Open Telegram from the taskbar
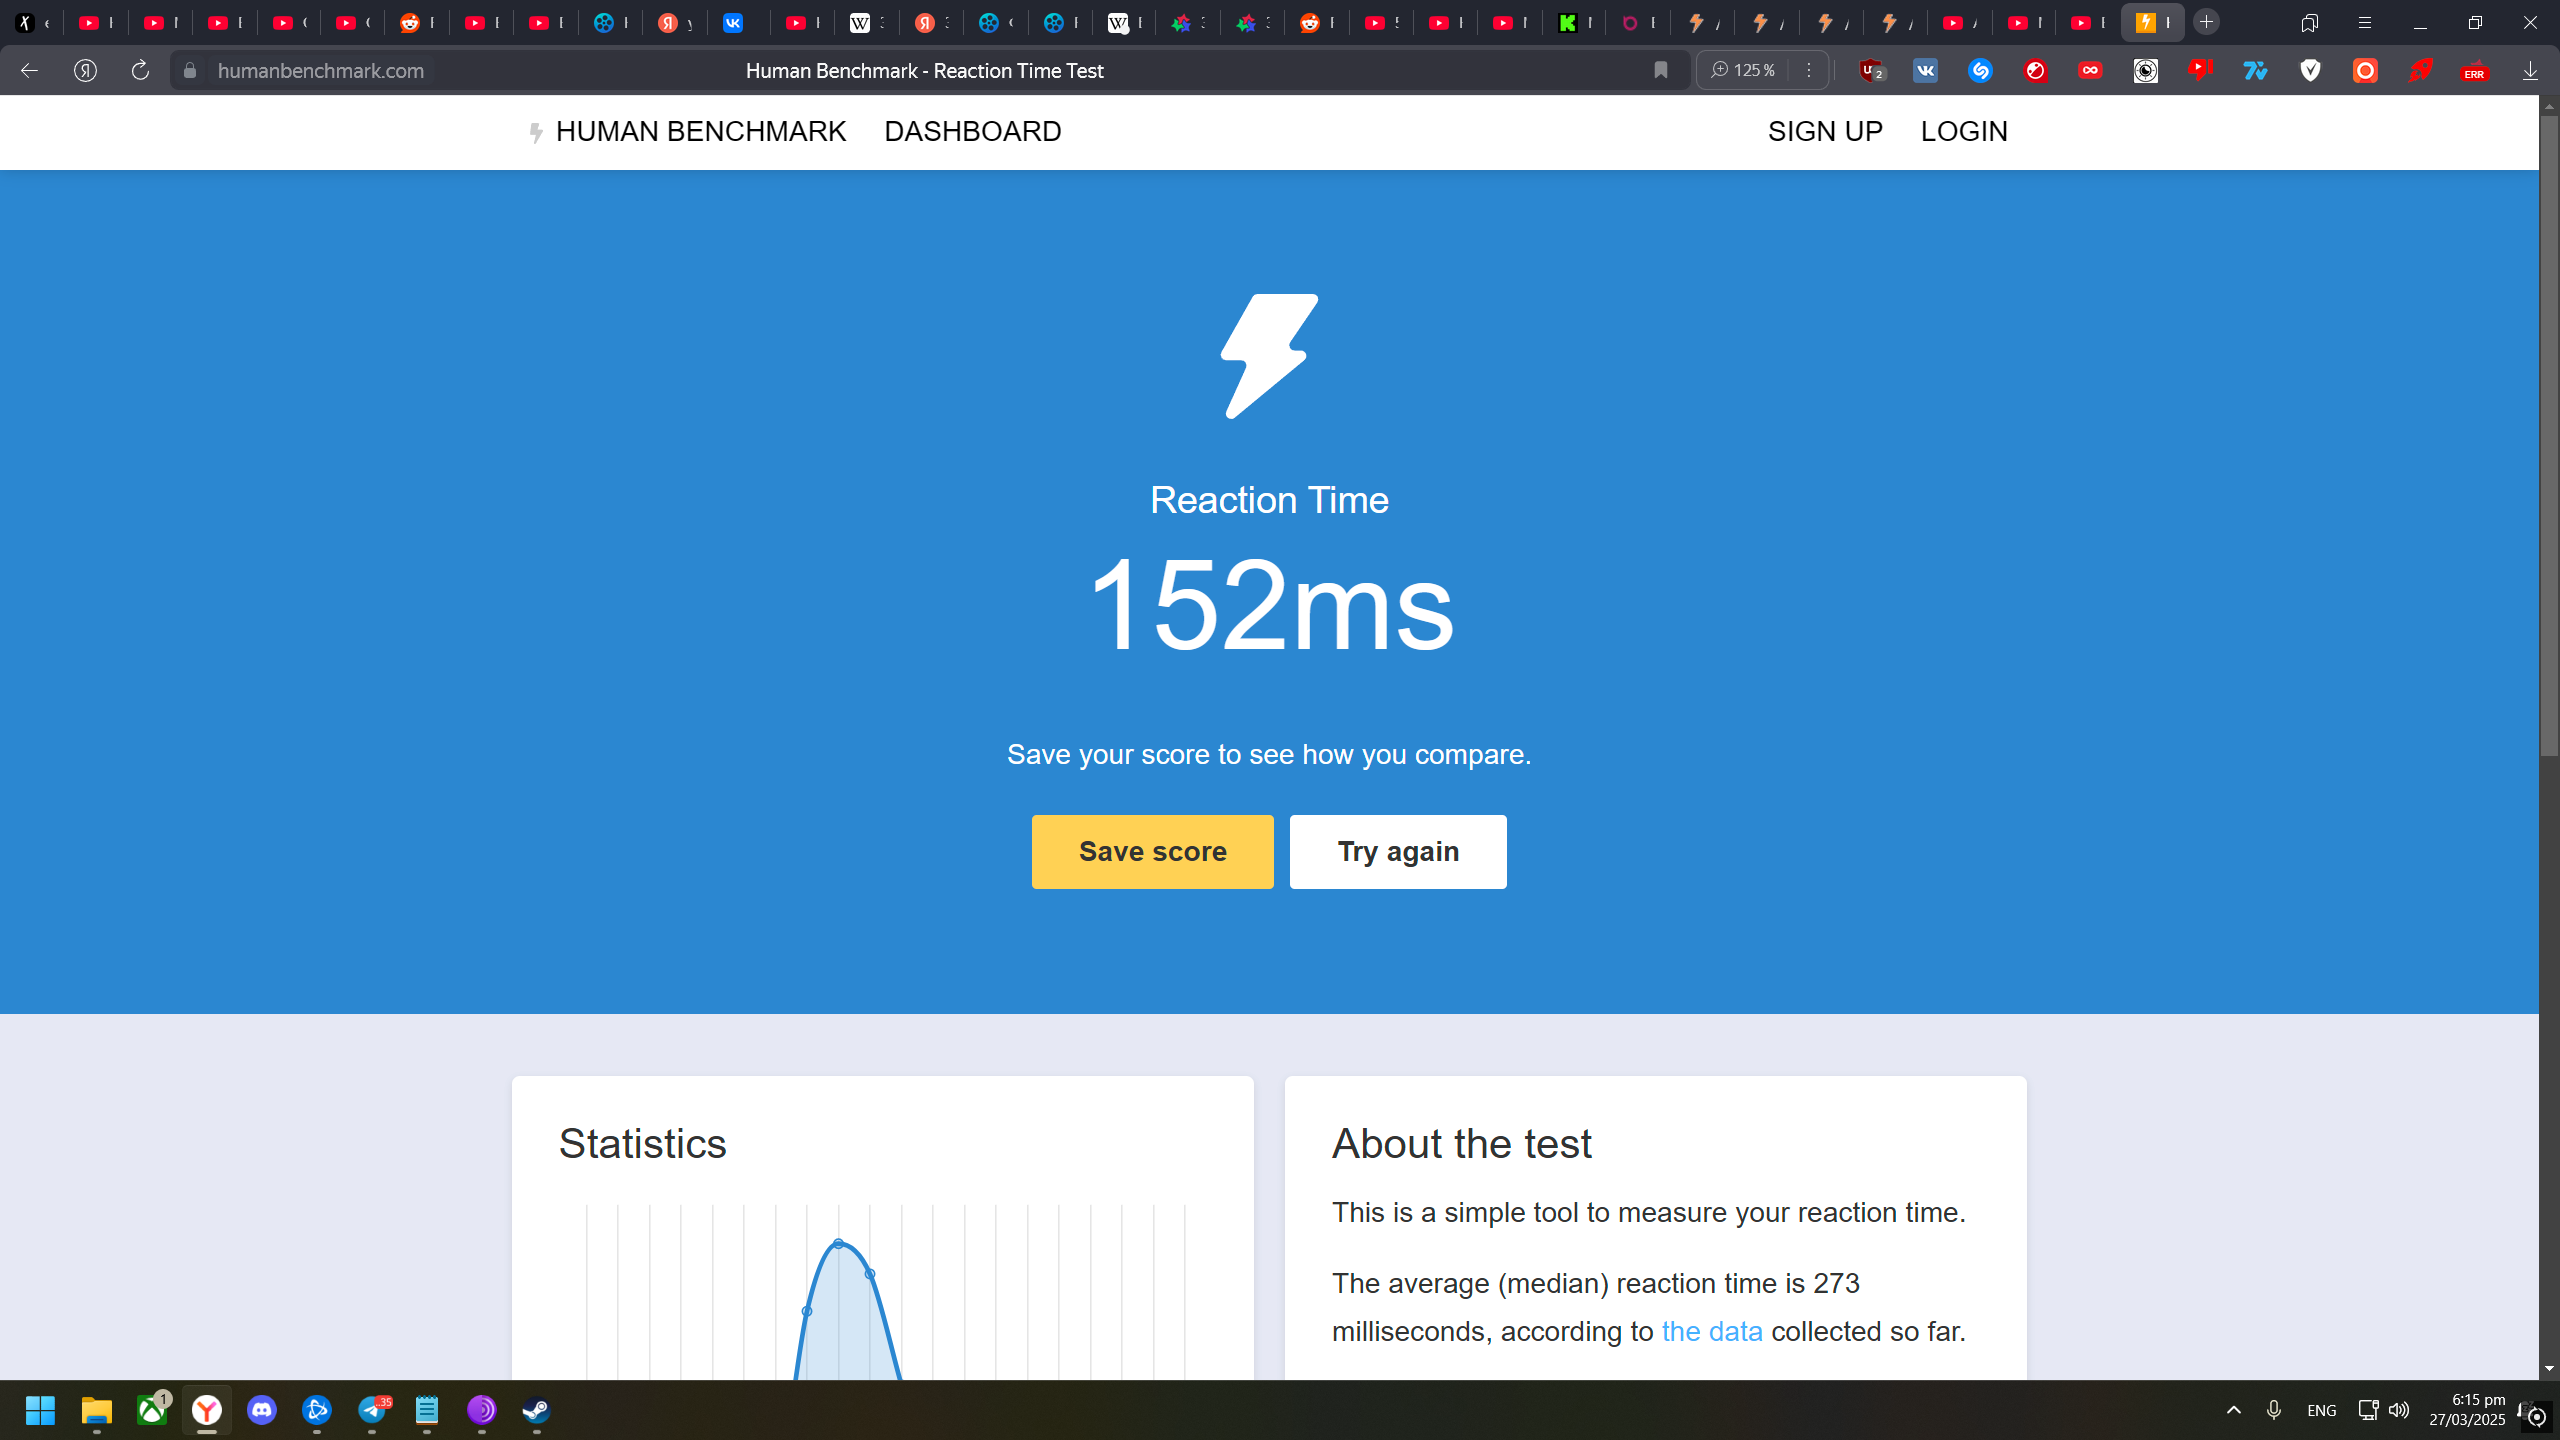The image size is (2560, 1440). pyautogui.click(x=372, y=1410)
